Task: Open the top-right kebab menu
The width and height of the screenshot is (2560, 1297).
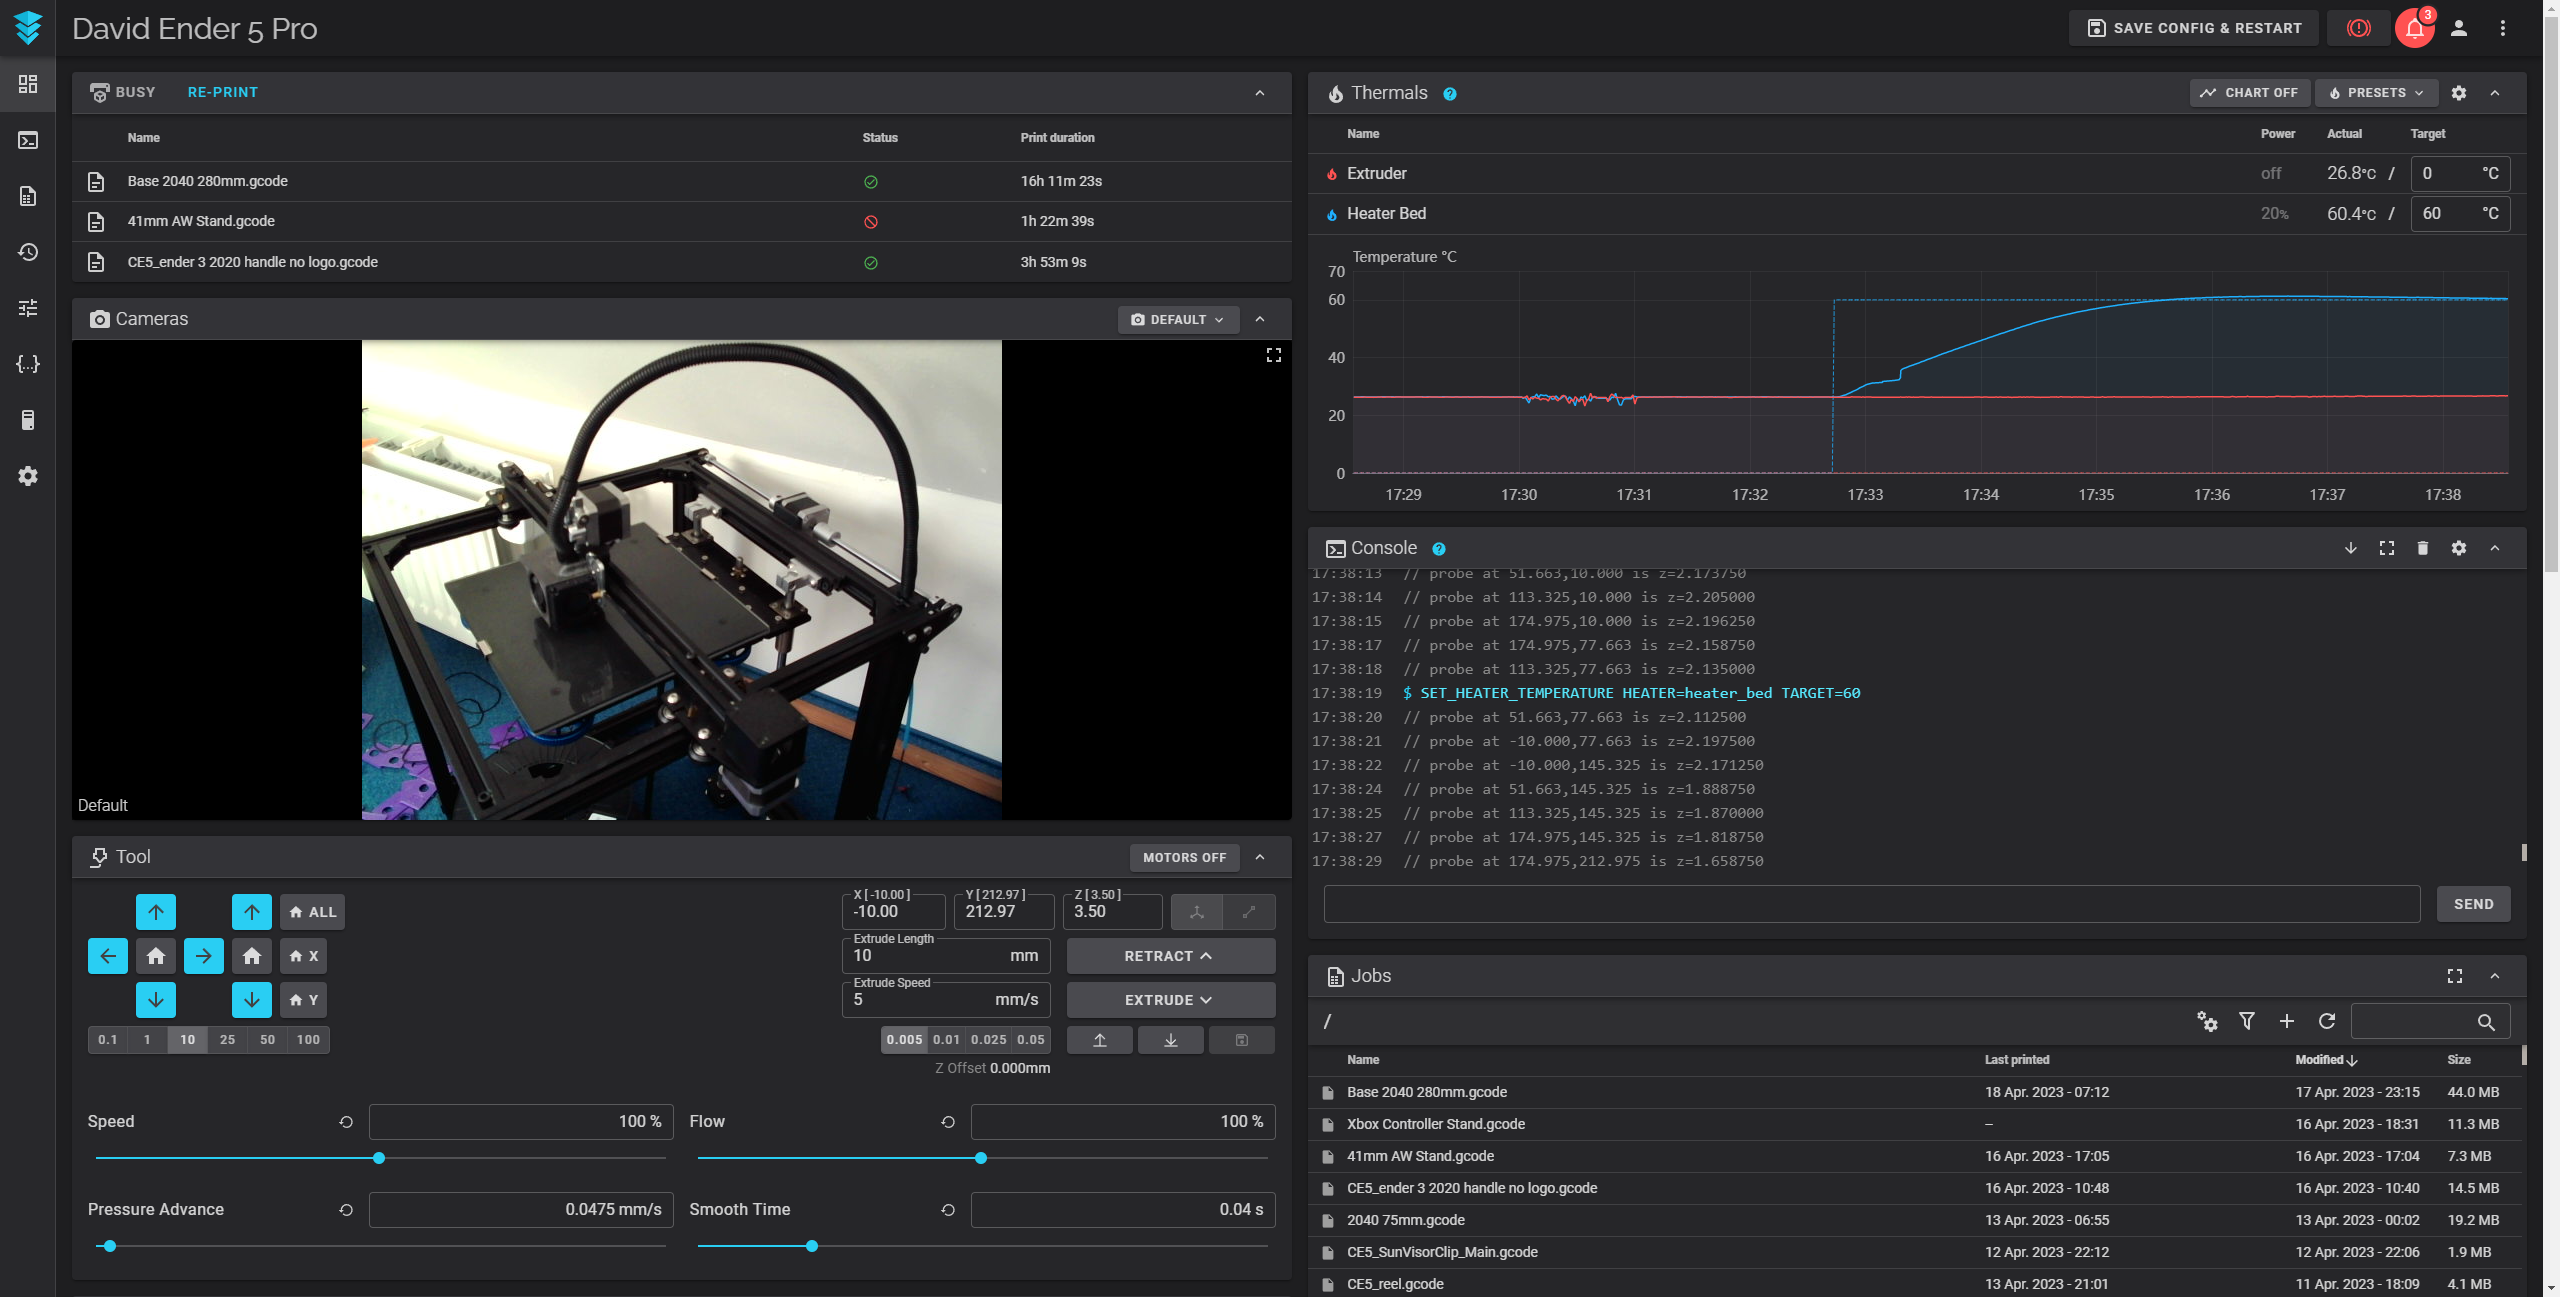Action: pos(2502,28)
